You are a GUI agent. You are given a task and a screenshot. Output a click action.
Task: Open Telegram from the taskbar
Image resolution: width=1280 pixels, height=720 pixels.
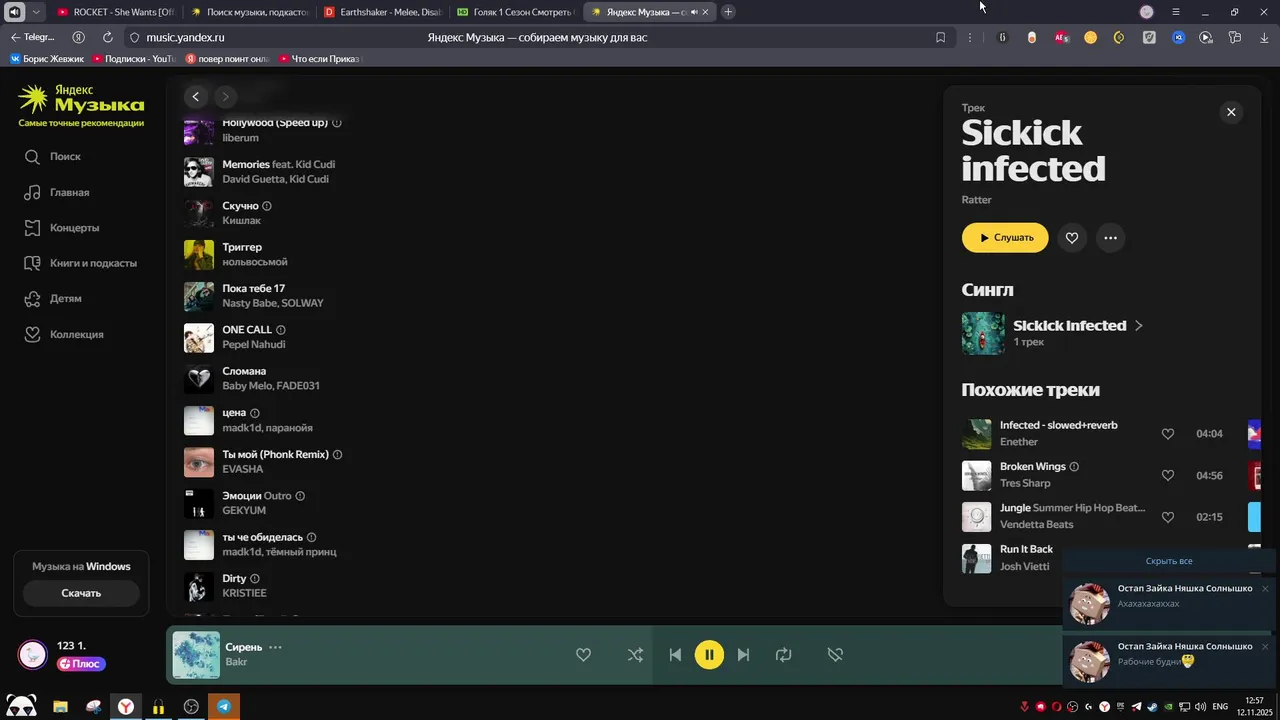tap(224, 706)
